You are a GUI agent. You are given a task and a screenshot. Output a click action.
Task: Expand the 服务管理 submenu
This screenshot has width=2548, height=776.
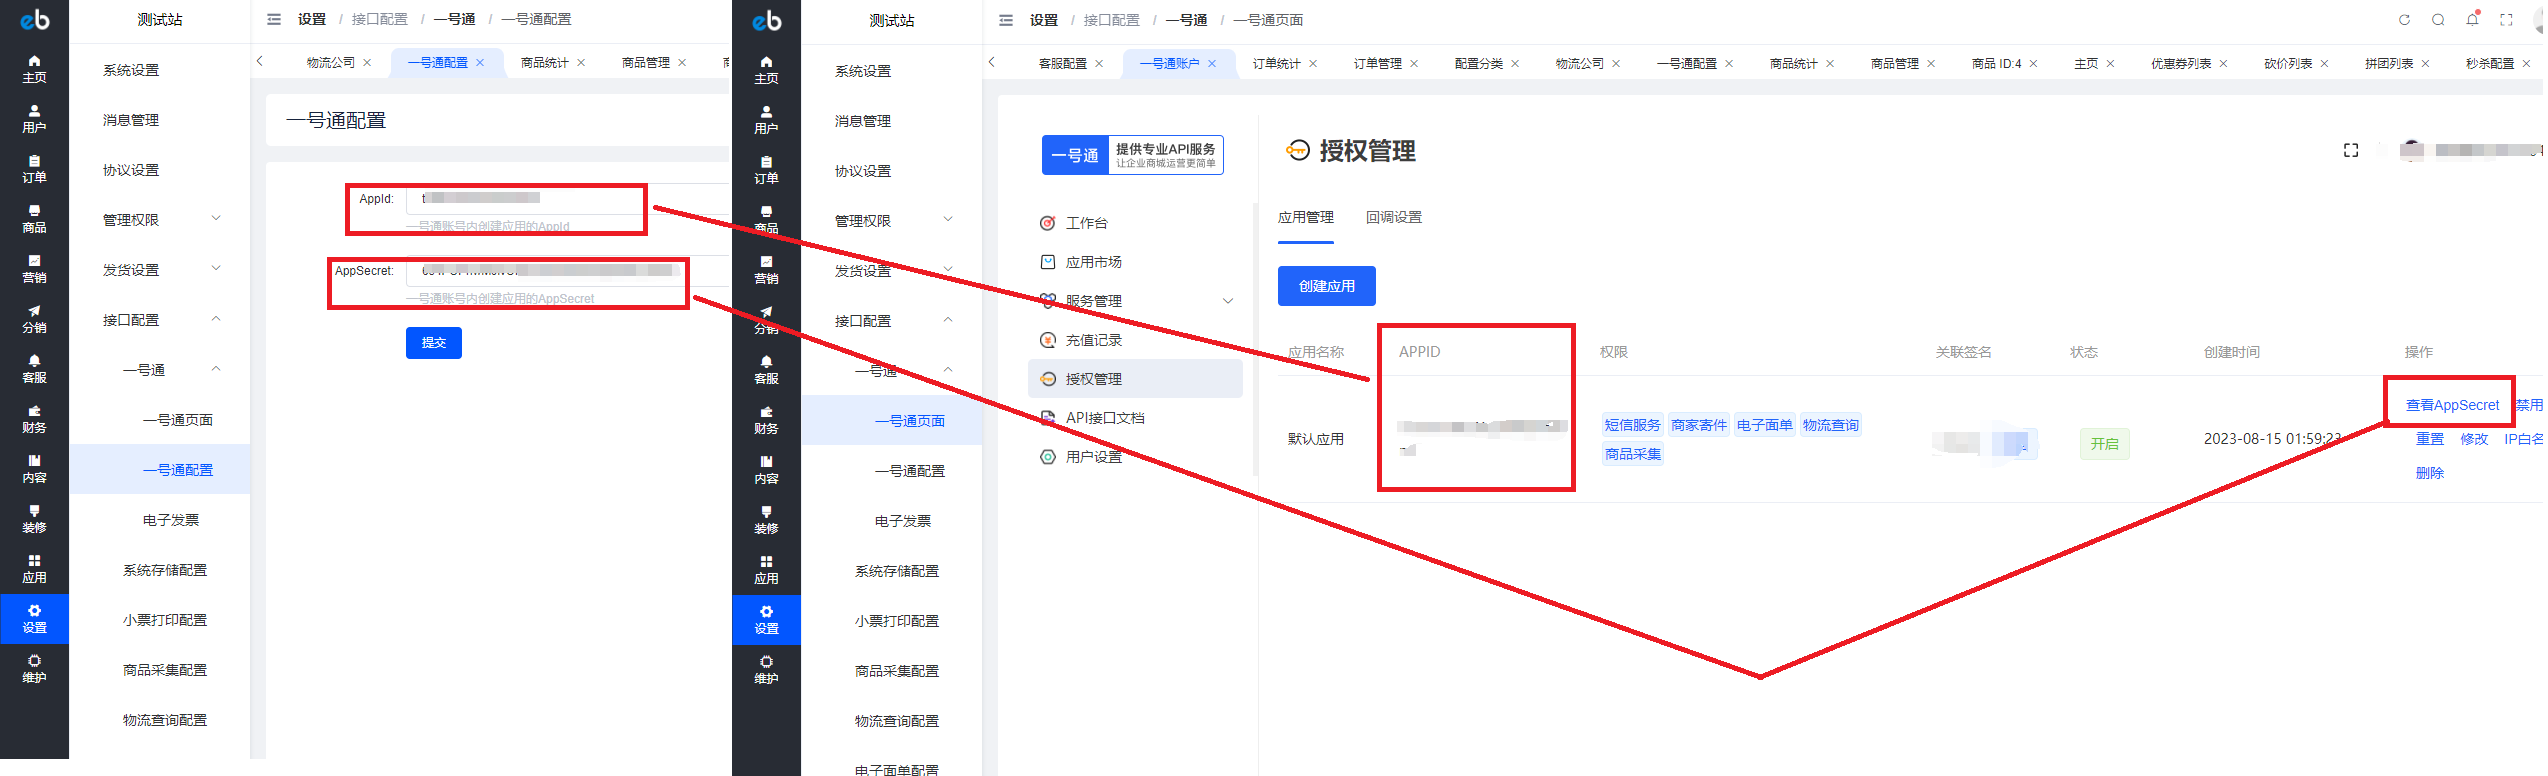[1227, 301]
